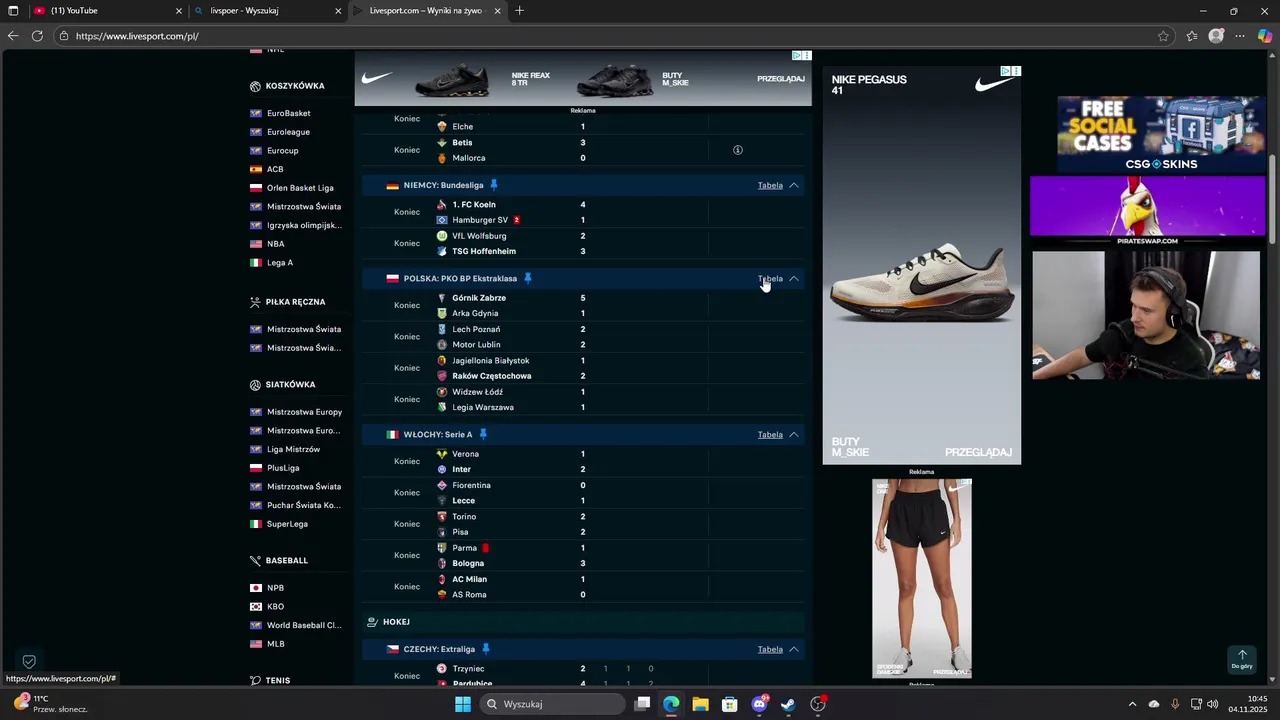The width and height of the screenshot is (1280, 720).
Task: Switch to the YouTube tab
Action: coord(105,11)
